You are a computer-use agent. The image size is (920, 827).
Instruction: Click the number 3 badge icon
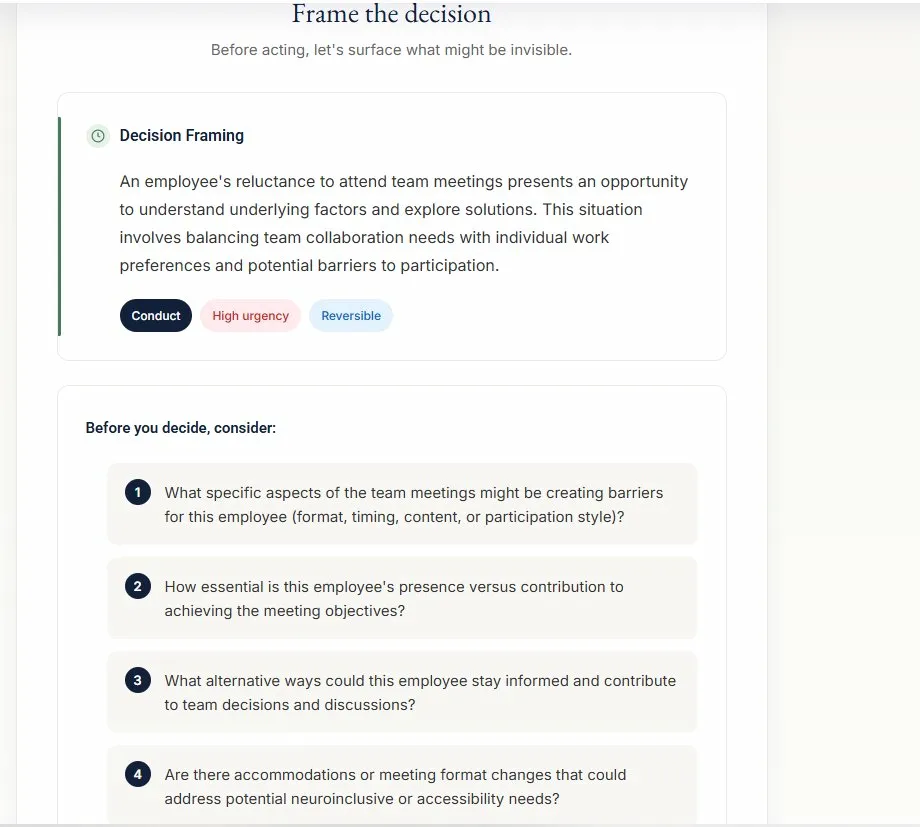[x=138, y=681]
